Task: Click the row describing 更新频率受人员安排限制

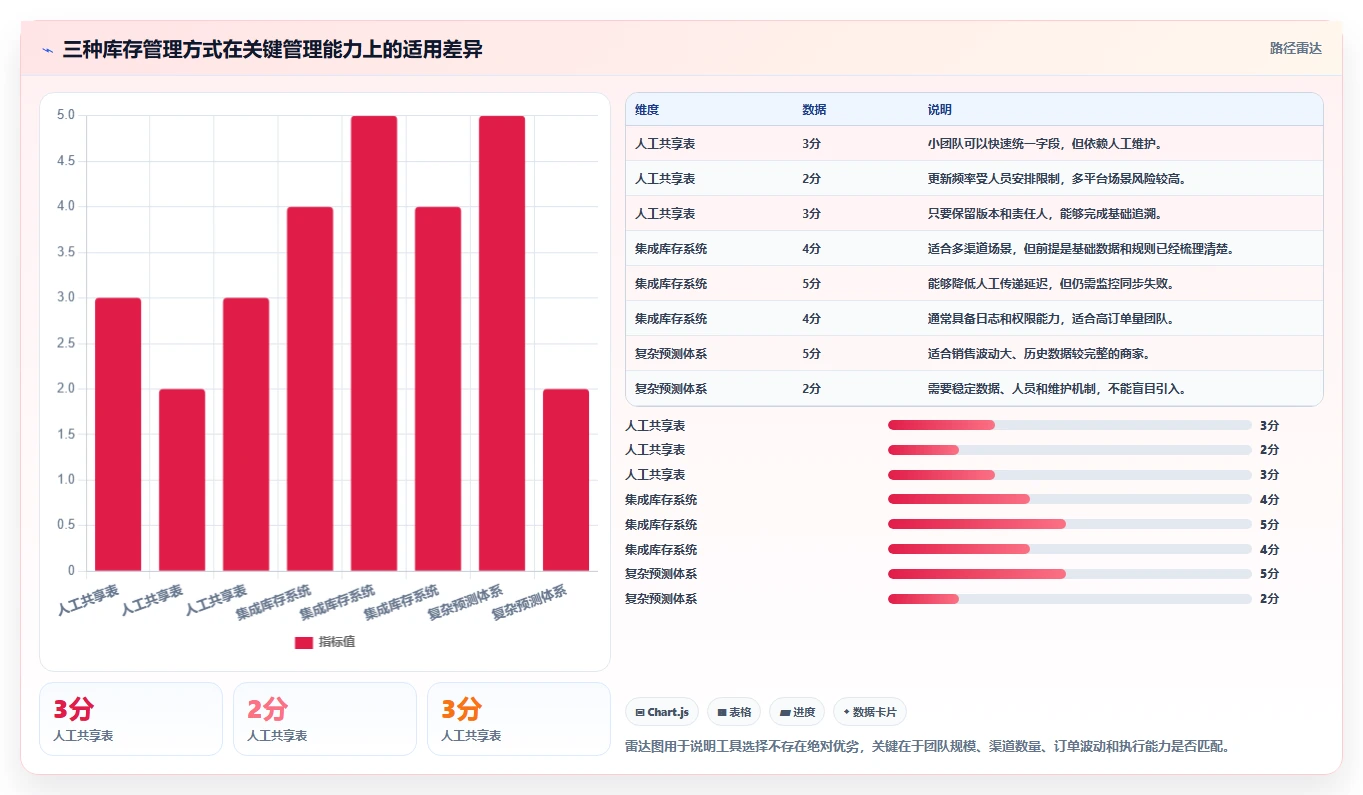Action: (x=974, y=179)
